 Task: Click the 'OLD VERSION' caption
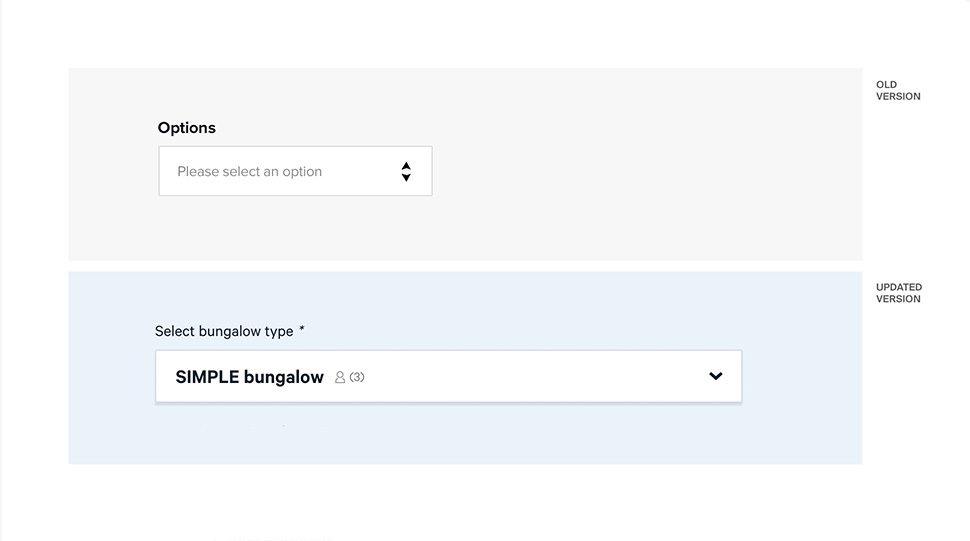[x=897, y=91]
